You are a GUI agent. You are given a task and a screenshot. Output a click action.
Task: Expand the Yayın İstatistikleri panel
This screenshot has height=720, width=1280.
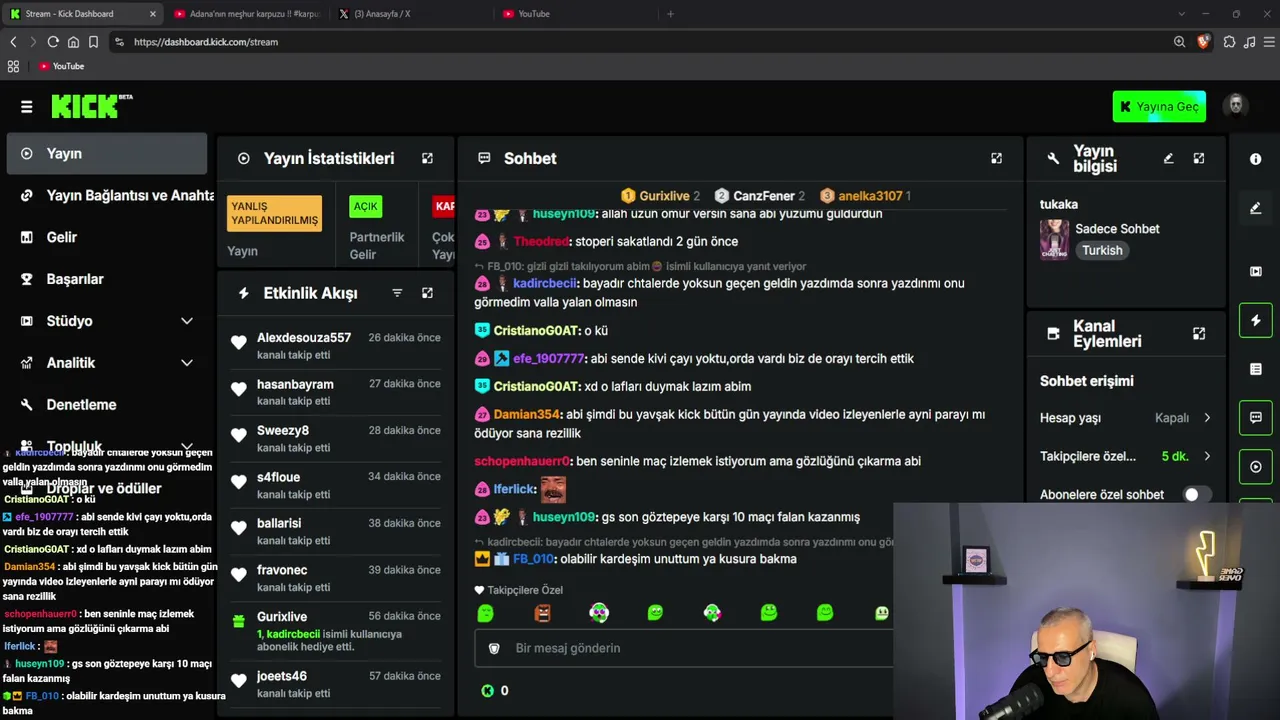point(427,158)
